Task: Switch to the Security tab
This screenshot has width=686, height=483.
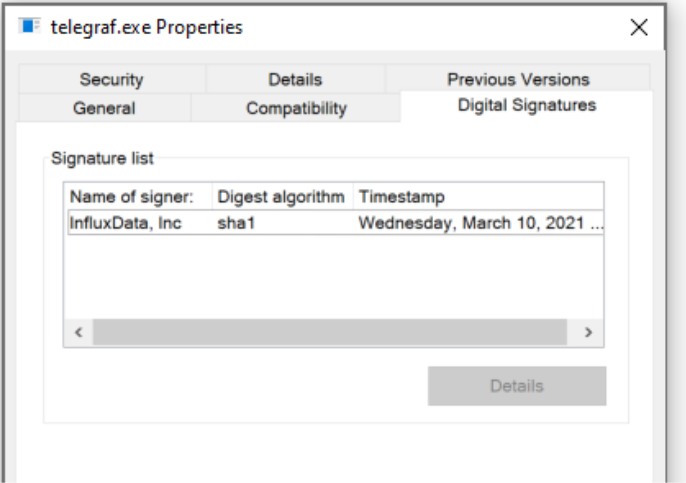Action: 111,79
